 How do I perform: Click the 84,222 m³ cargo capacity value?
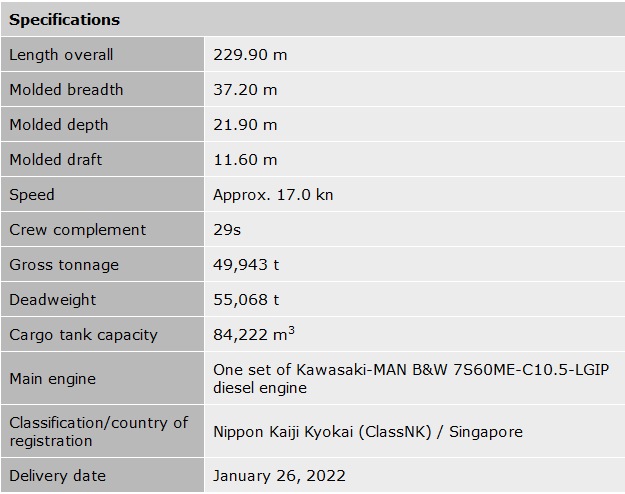[254, 334]
